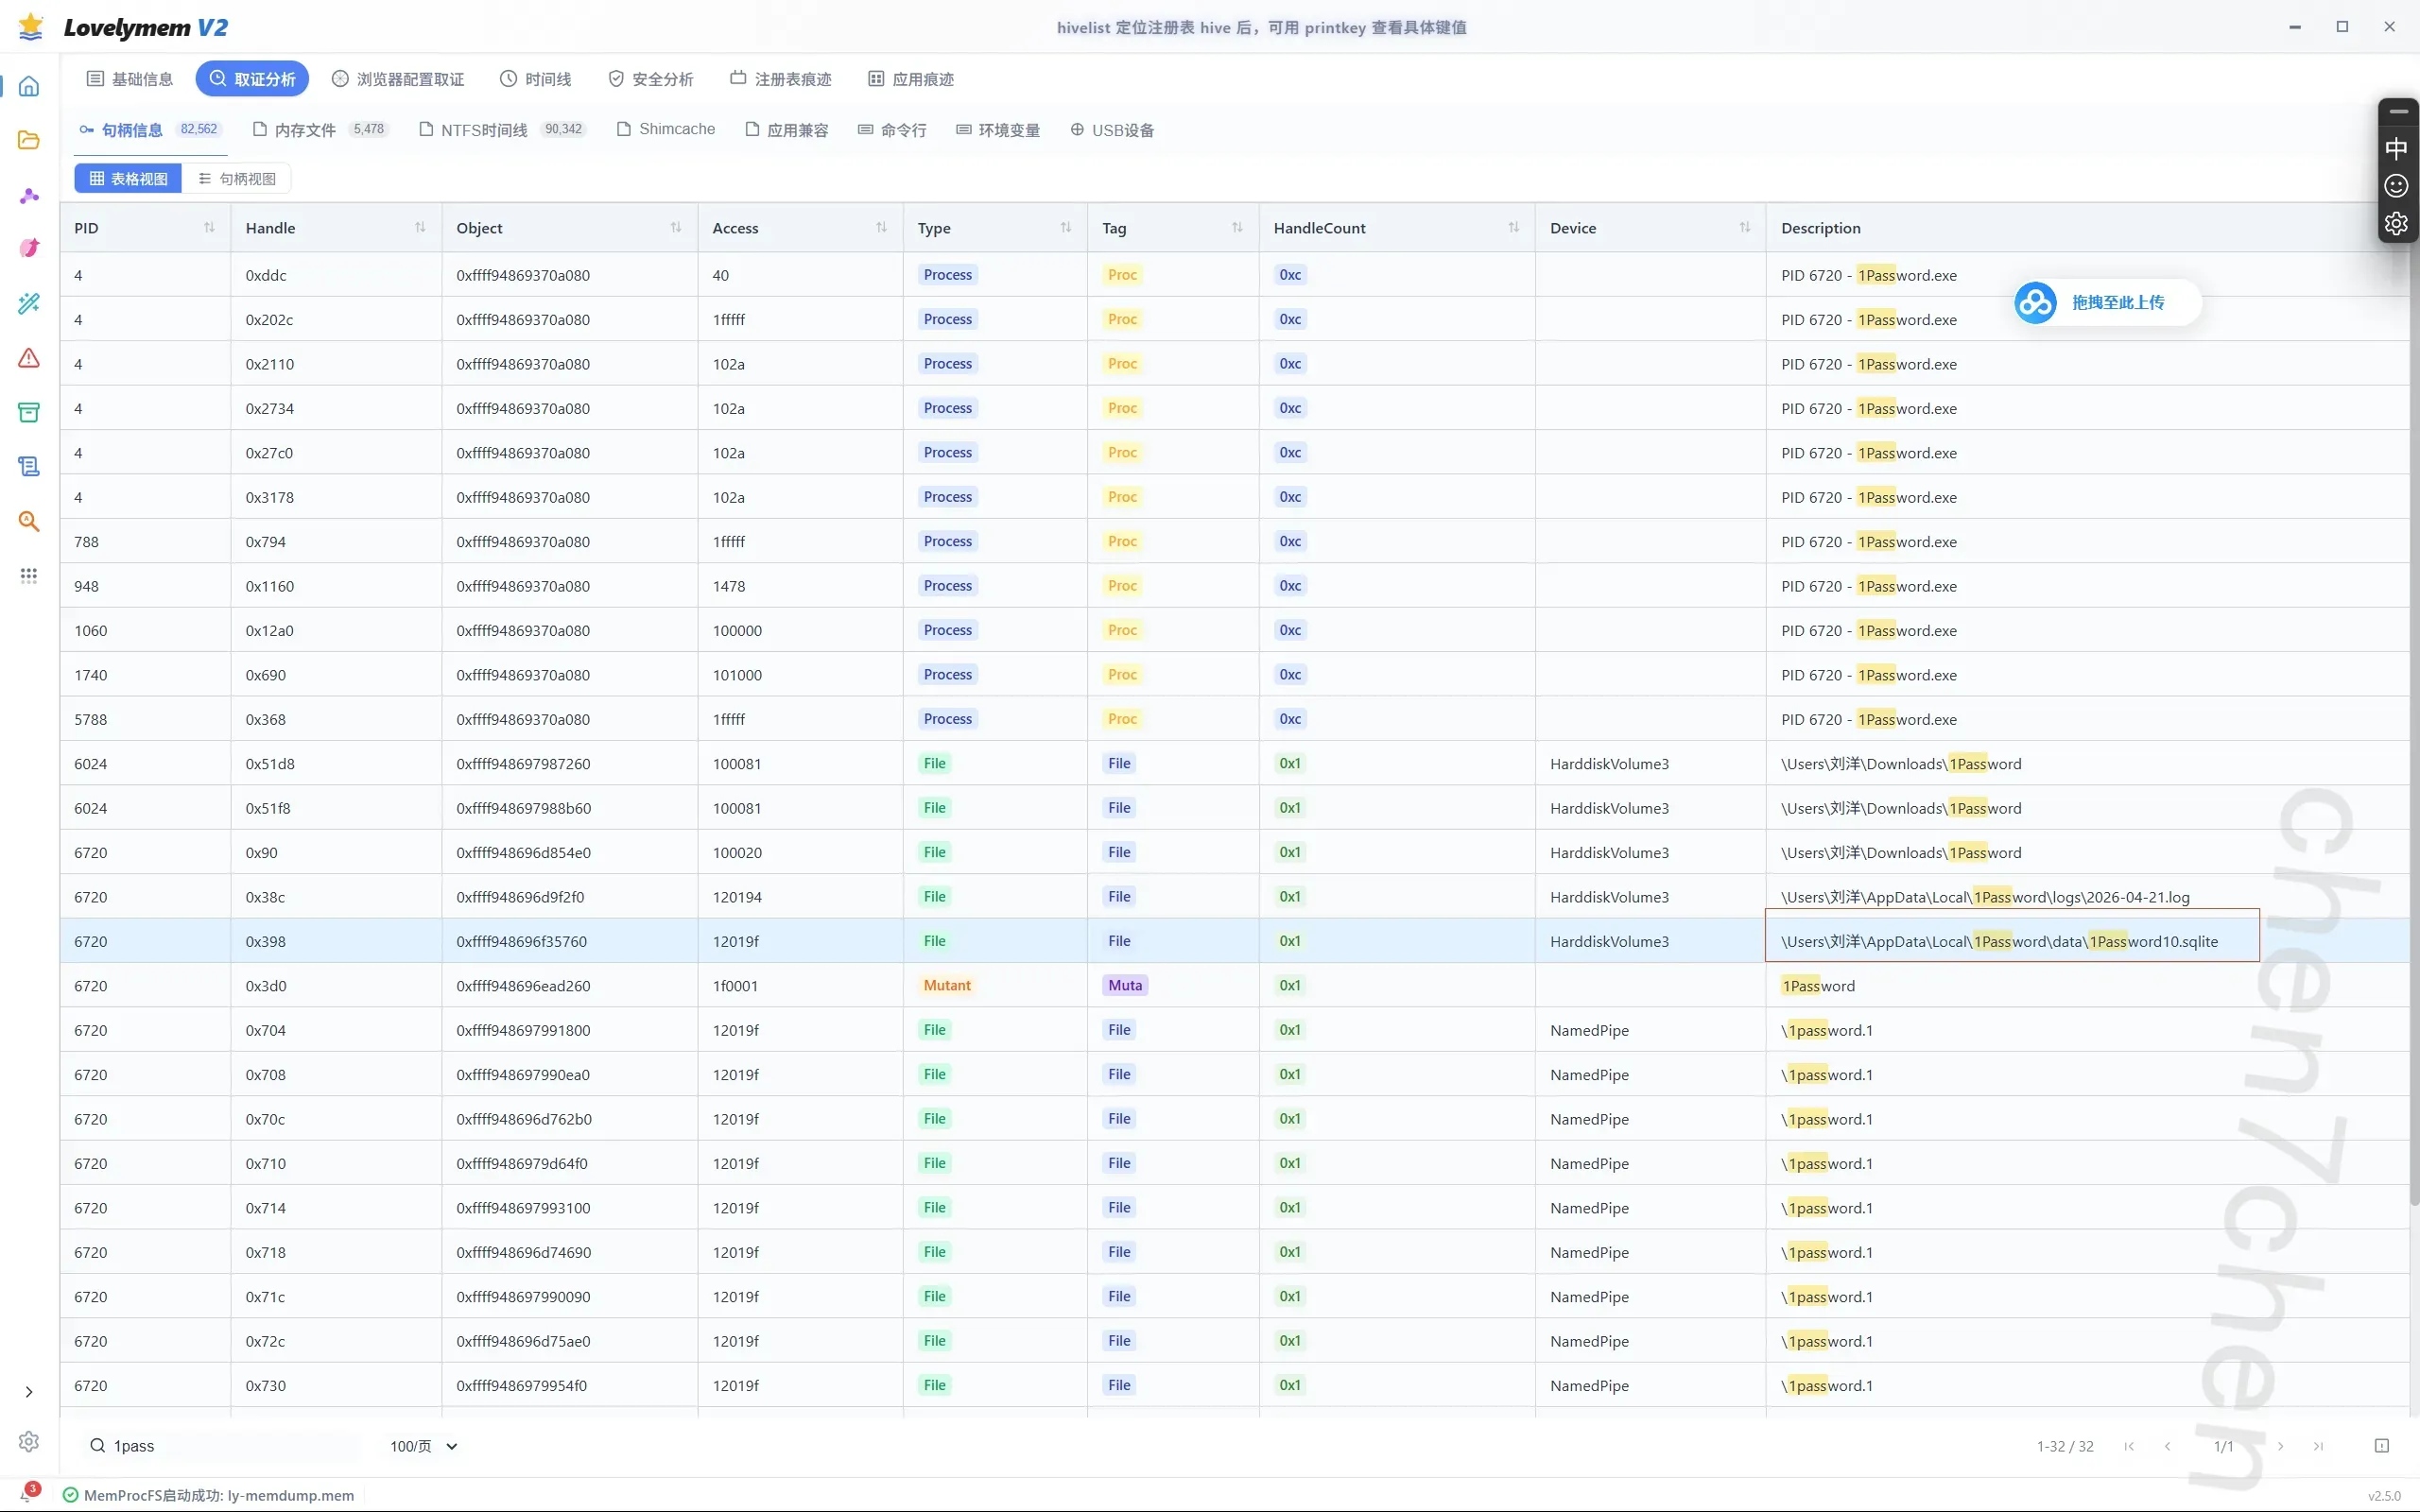This screenshot has width=2420, height=1512.
Task: Click the sort icon in the Tag column
Action: [x=1237, y=227]
